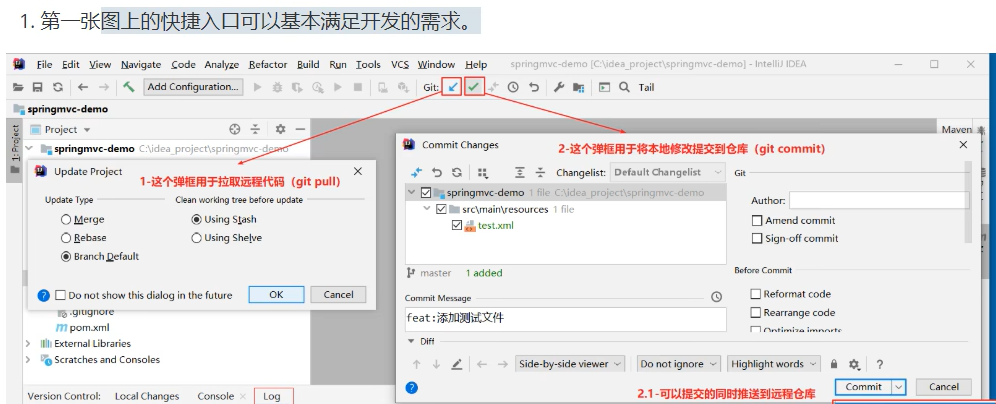Expand Scratches and Consoles node

pyautogui.click(x=28, y=360)
